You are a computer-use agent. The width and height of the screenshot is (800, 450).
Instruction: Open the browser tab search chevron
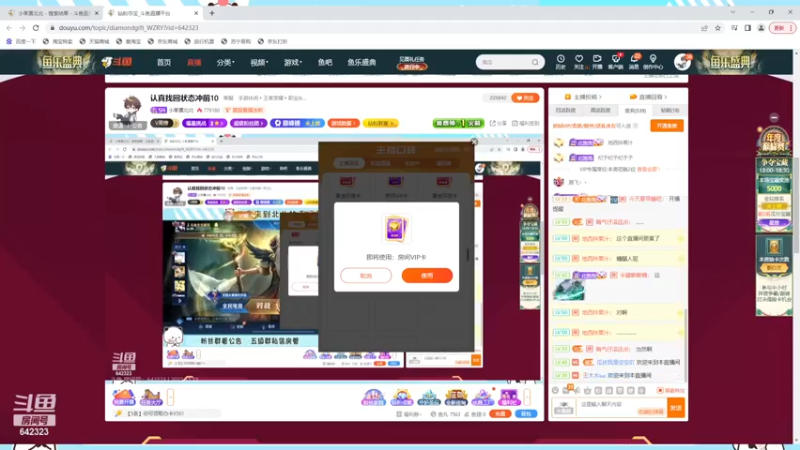tap(733, 12)
